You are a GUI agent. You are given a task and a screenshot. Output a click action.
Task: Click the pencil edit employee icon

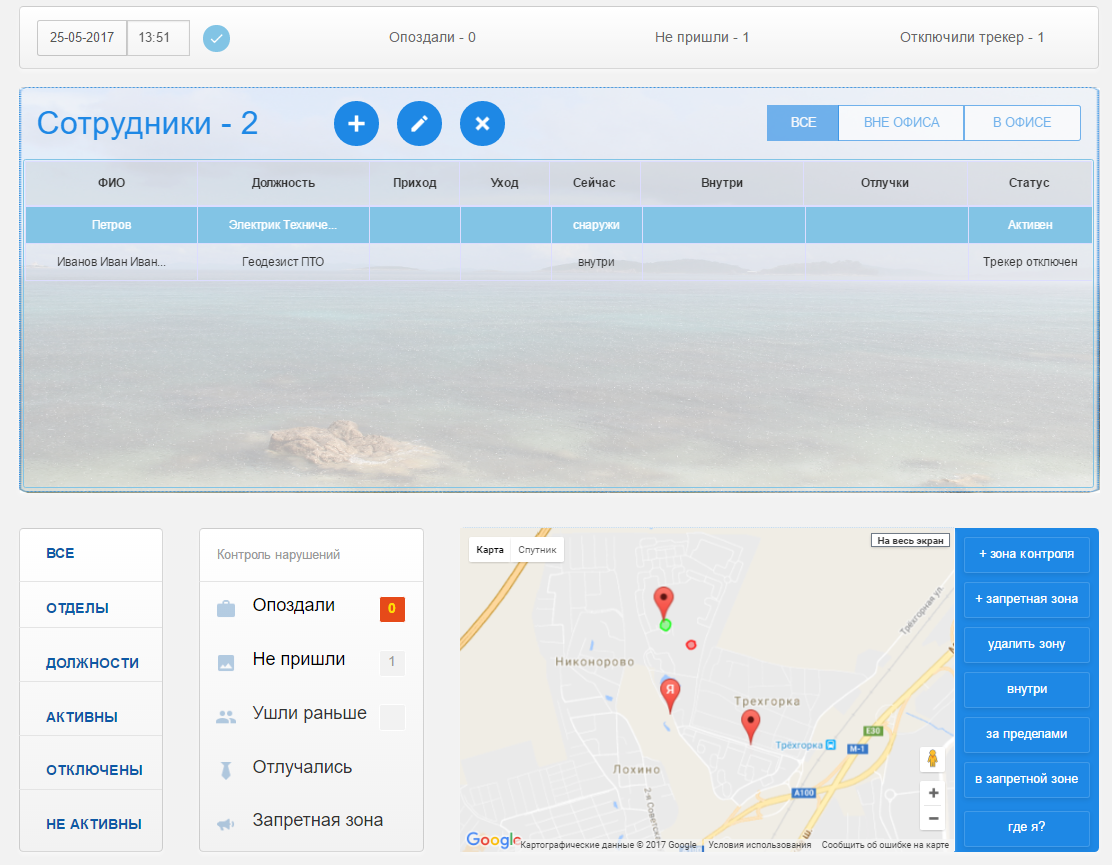tap(419, 123)
